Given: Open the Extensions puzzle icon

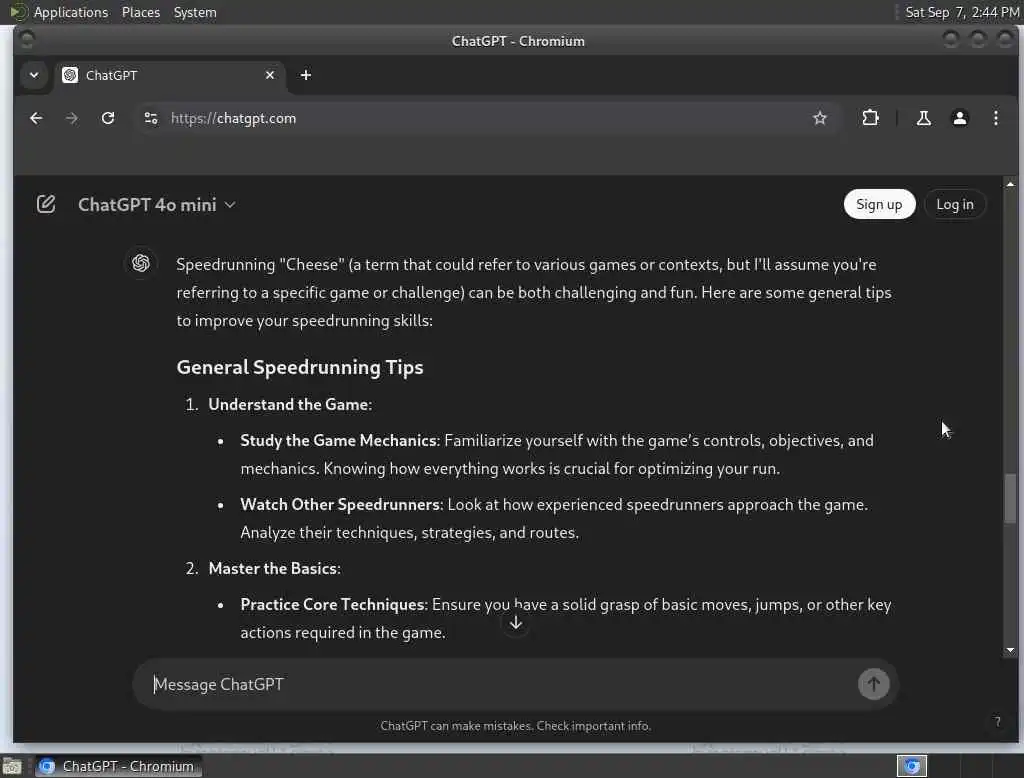Looking at the screenshot, I should point(870,118).
